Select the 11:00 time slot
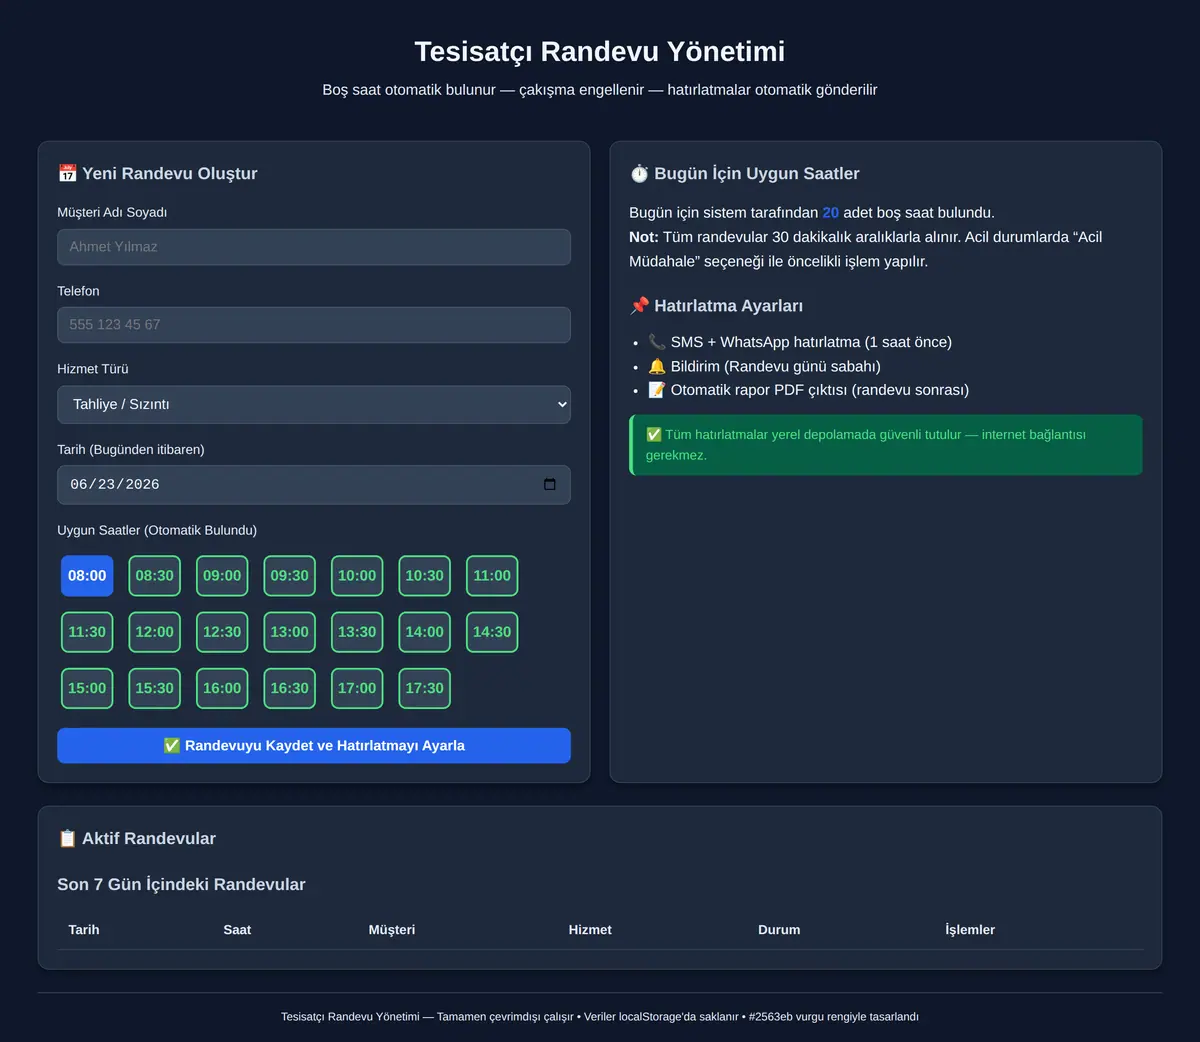1200x1042 pixels. click(x=492, y=576)
